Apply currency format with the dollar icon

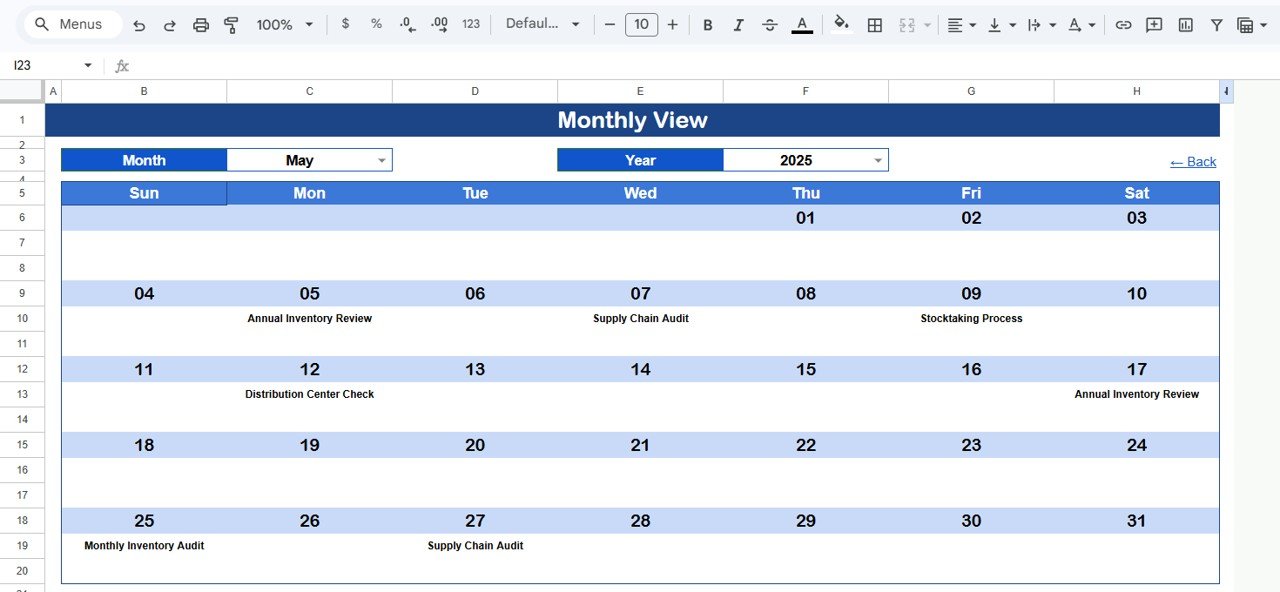345,24
